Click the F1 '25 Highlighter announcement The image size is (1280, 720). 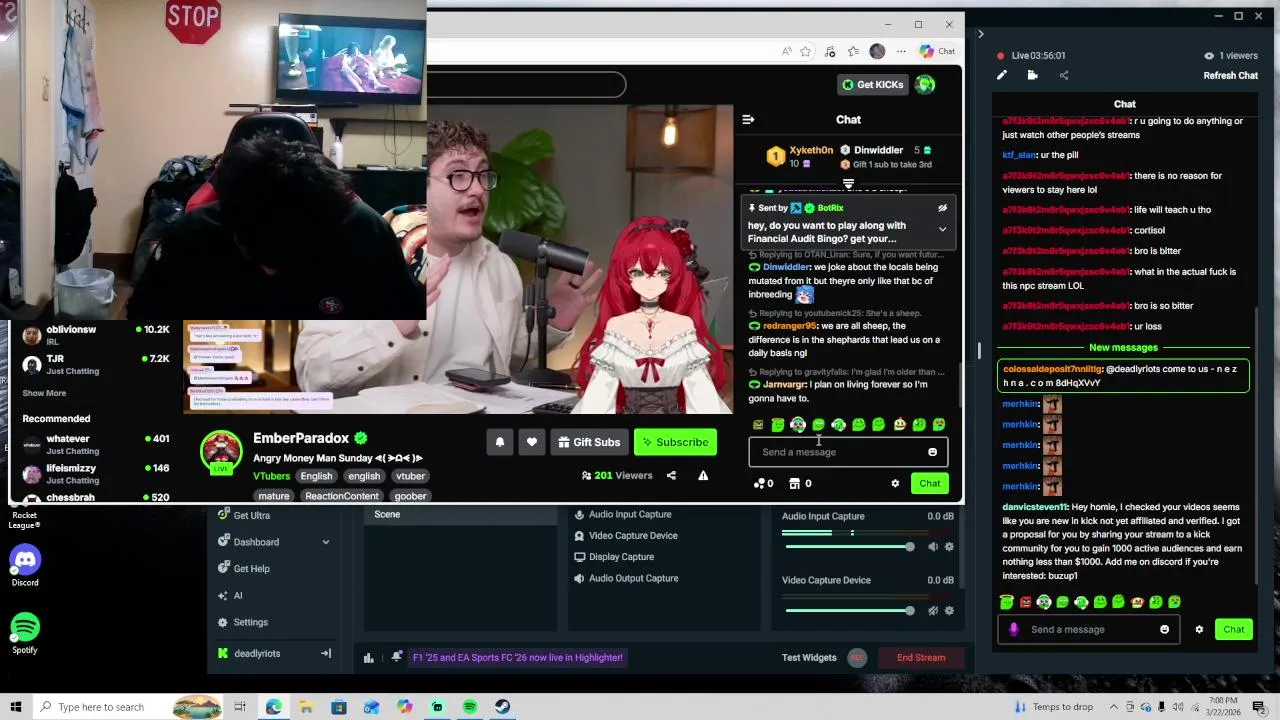point(517,658)
